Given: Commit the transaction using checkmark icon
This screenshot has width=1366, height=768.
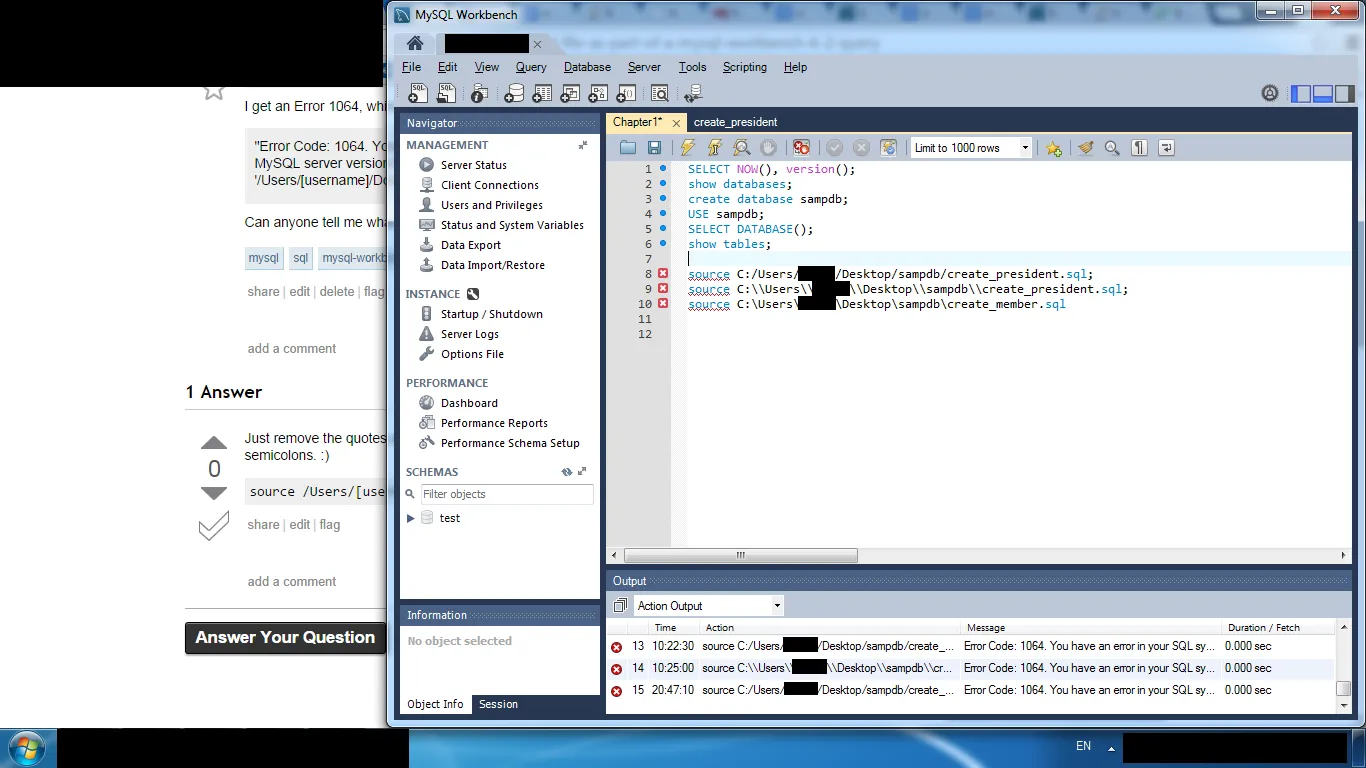Looking at the screenshot, I should [x=834, y=148].
